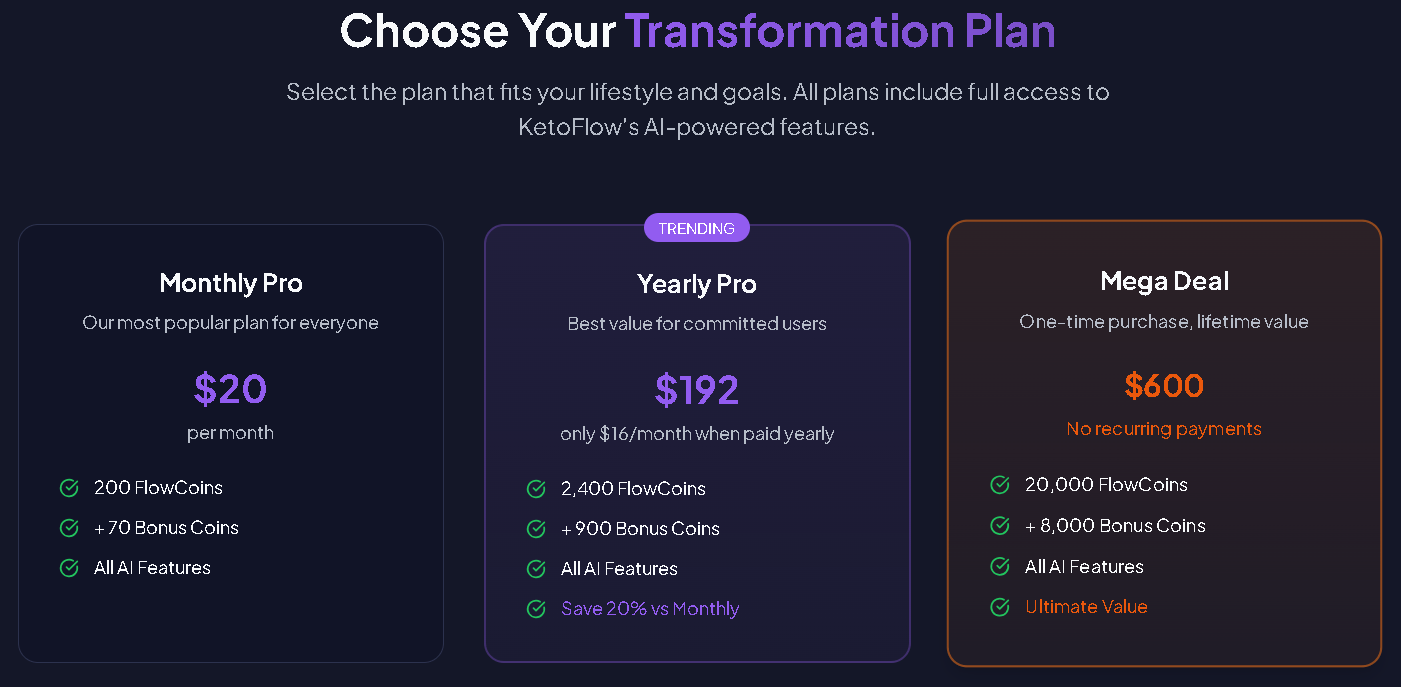Click the $20 price on Monthly Pro

point(231,389)
